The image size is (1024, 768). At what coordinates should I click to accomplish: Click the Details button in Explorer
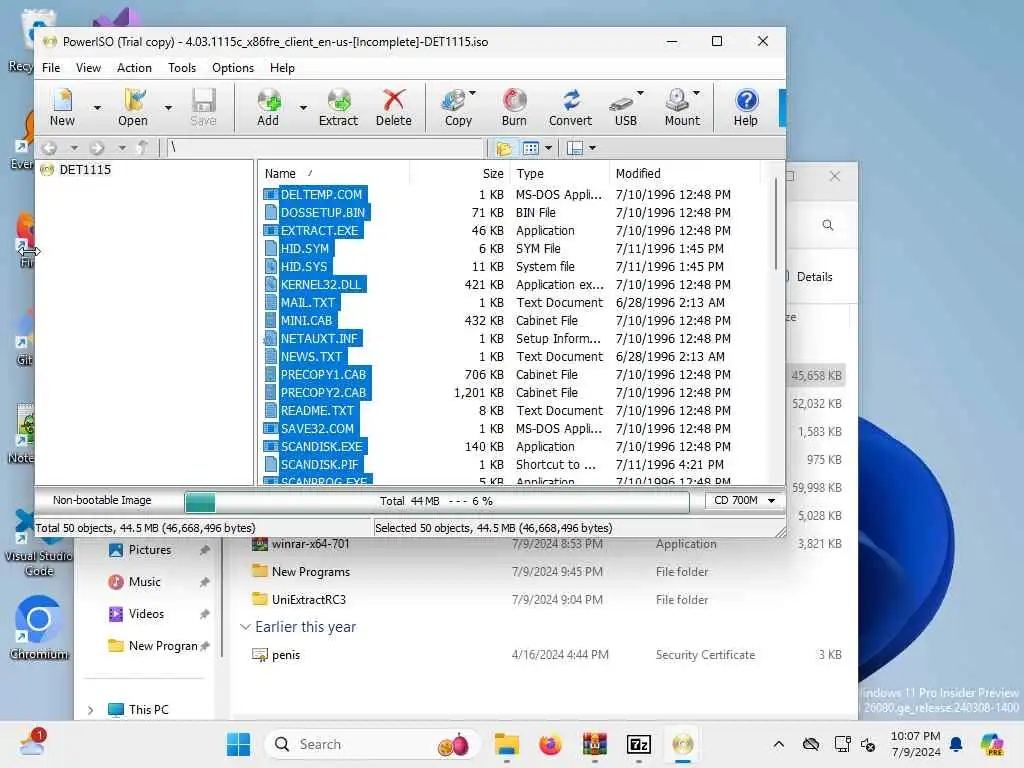click(814, 277)
